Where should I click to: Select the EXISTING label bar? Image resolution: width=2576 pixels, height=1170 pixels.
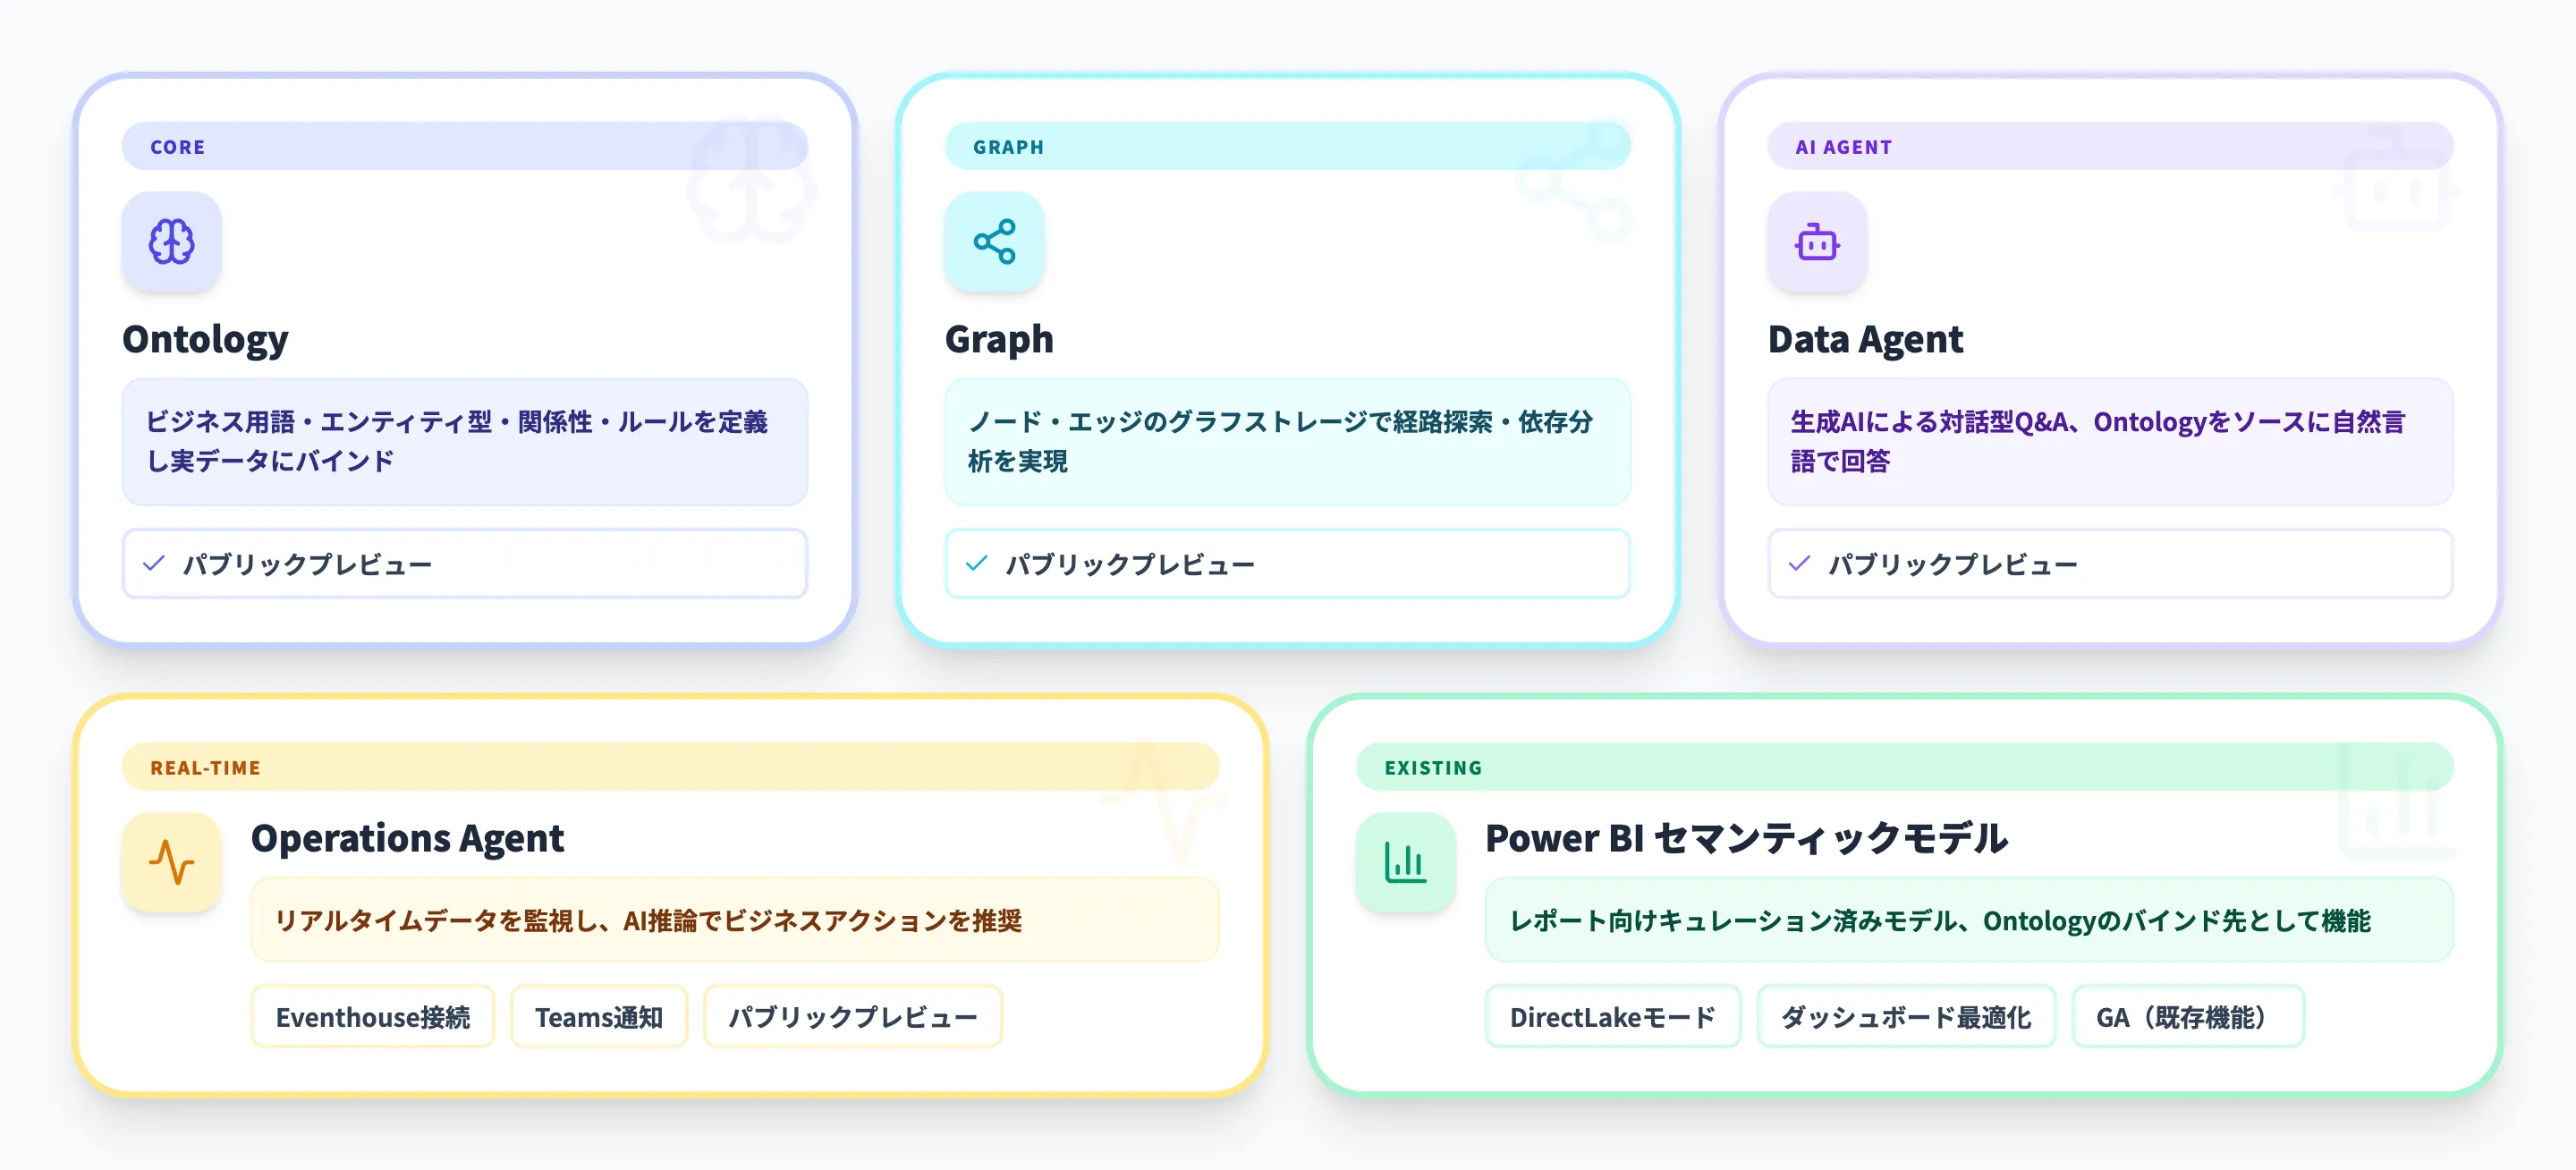pyautogui.click(x=1904, y=767)
